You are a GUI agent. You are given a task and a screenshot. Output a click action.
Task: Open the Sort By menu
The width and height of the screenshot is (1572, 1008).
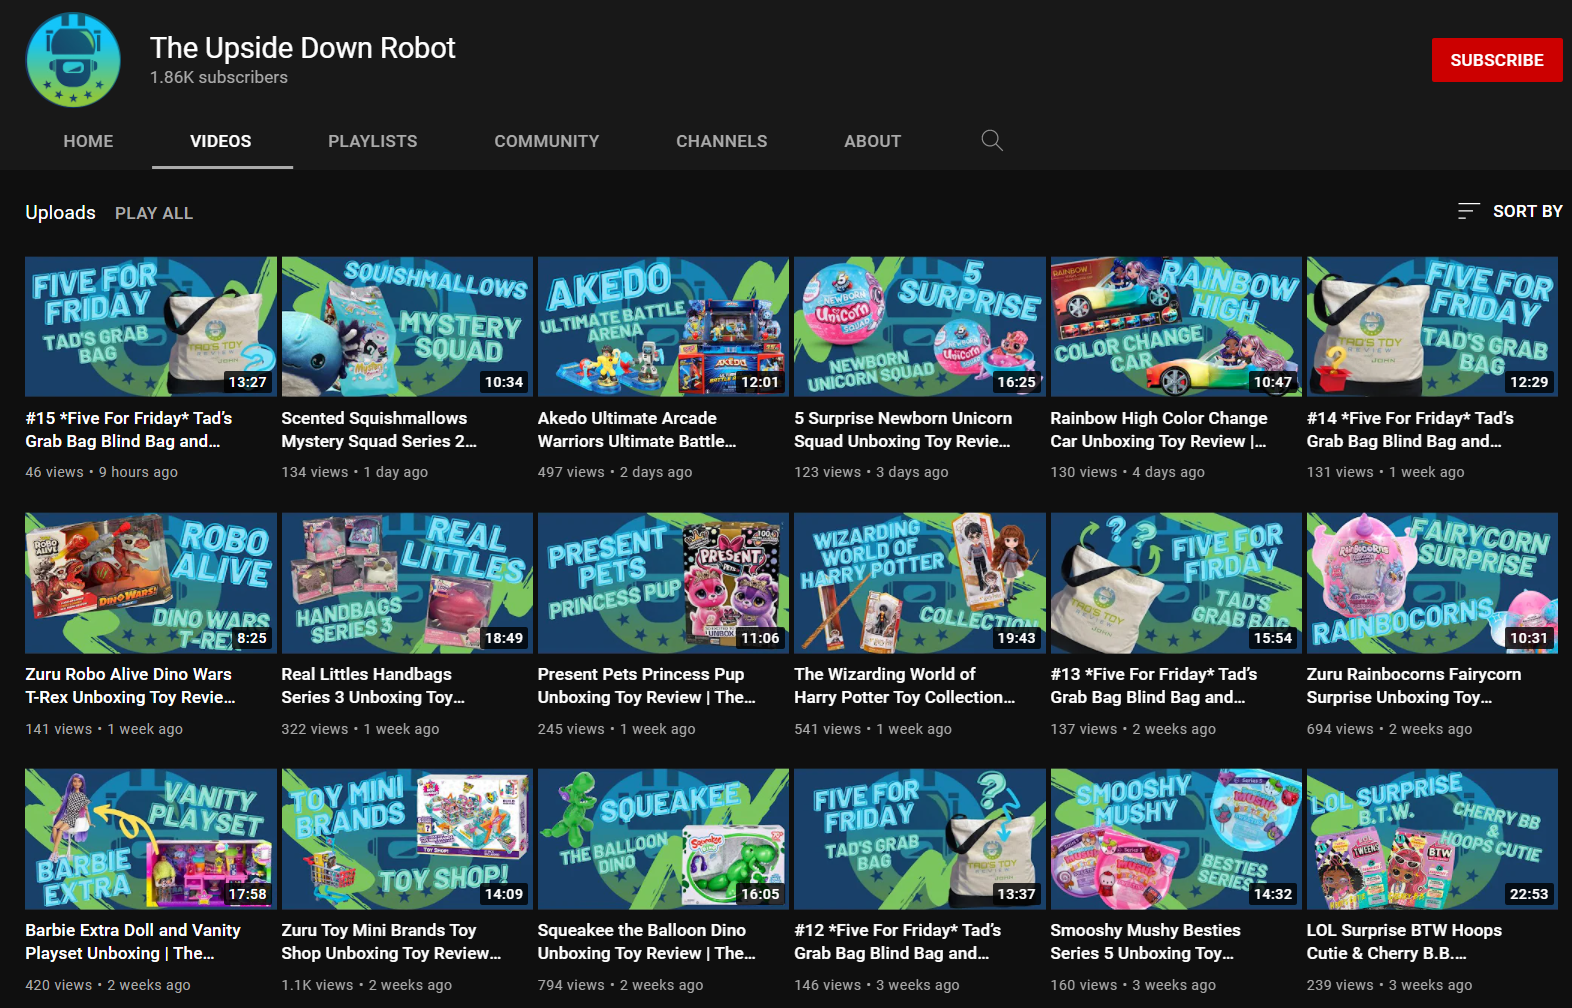pos(1510,211)
